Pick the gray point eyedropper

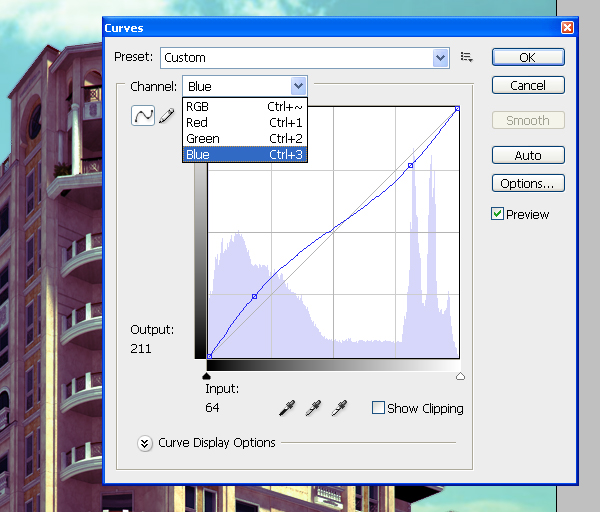[x=314, y=408]
